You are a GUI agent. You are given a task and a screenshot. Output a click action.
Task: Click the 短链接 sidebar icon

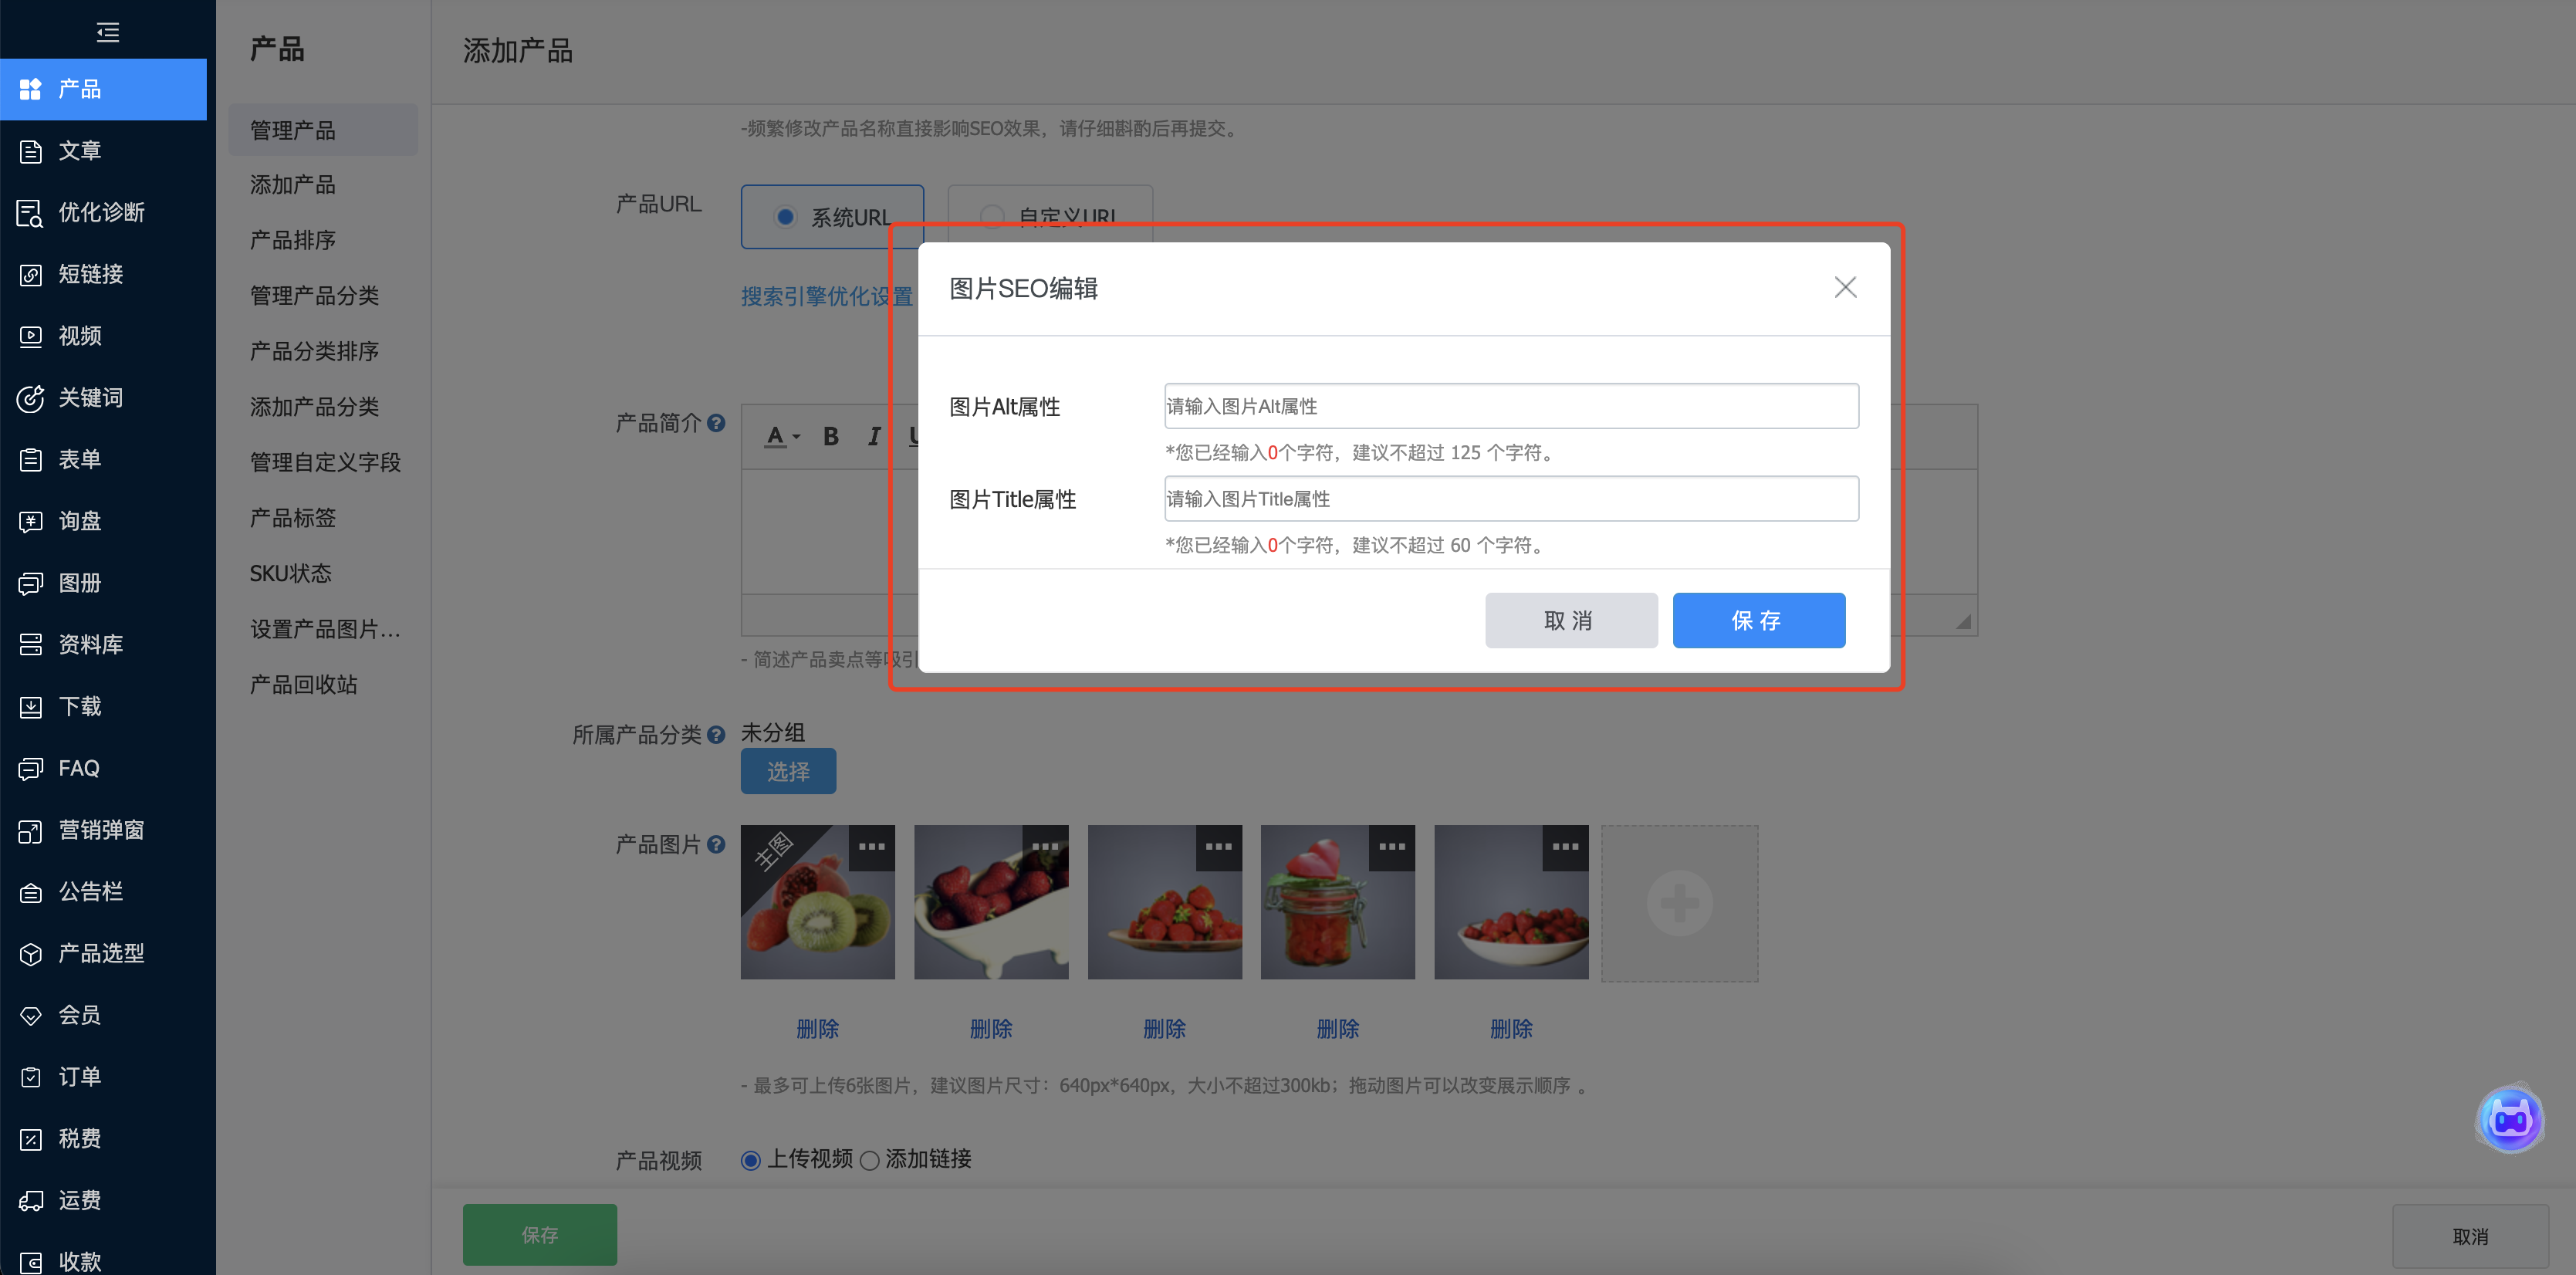tap(30, 274)
